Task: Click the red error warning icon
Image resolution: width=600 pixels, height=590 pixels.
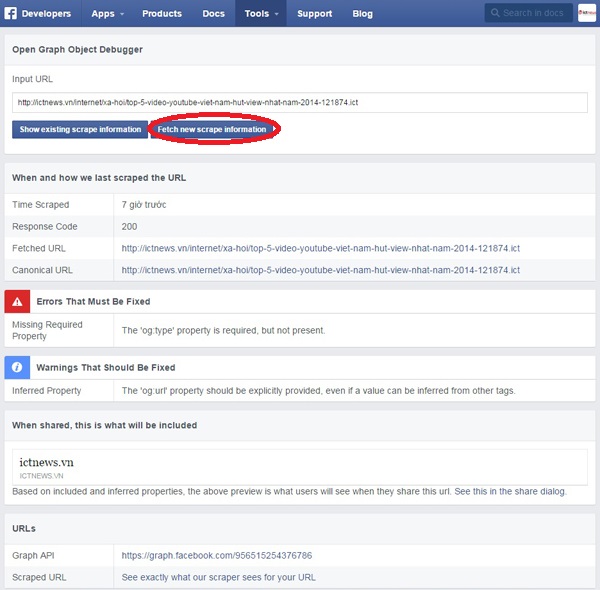Action: [x=17, y=302]
